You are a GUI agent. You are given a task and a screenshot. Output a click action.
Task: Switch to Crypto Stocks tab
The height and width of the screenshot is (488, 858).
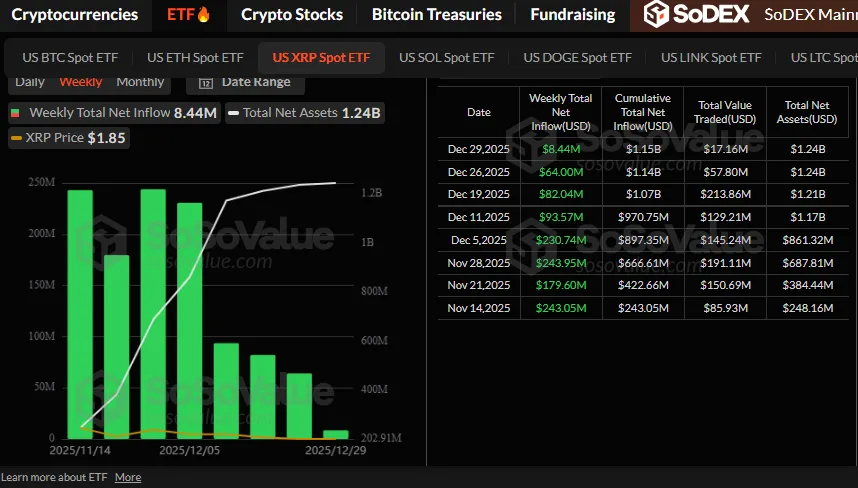pos(292,14)
